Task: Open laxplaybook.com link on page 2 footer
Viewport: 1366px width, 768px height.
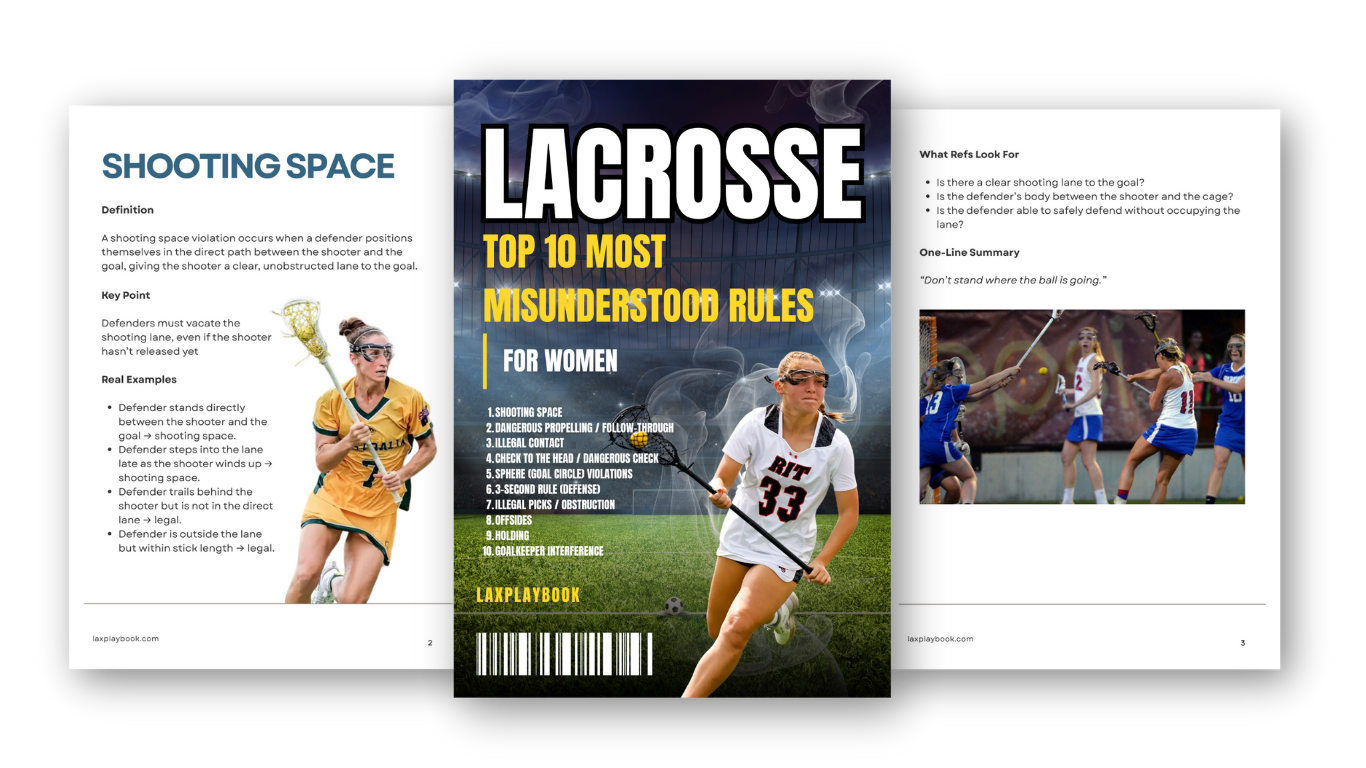Action: pos(125,638)
